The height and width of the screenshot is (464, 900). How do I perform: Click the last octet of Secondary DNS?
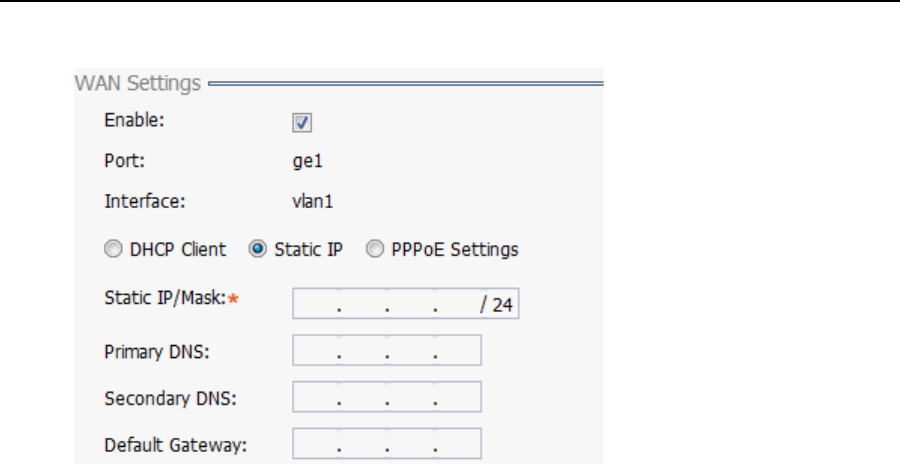pos(458,398)
